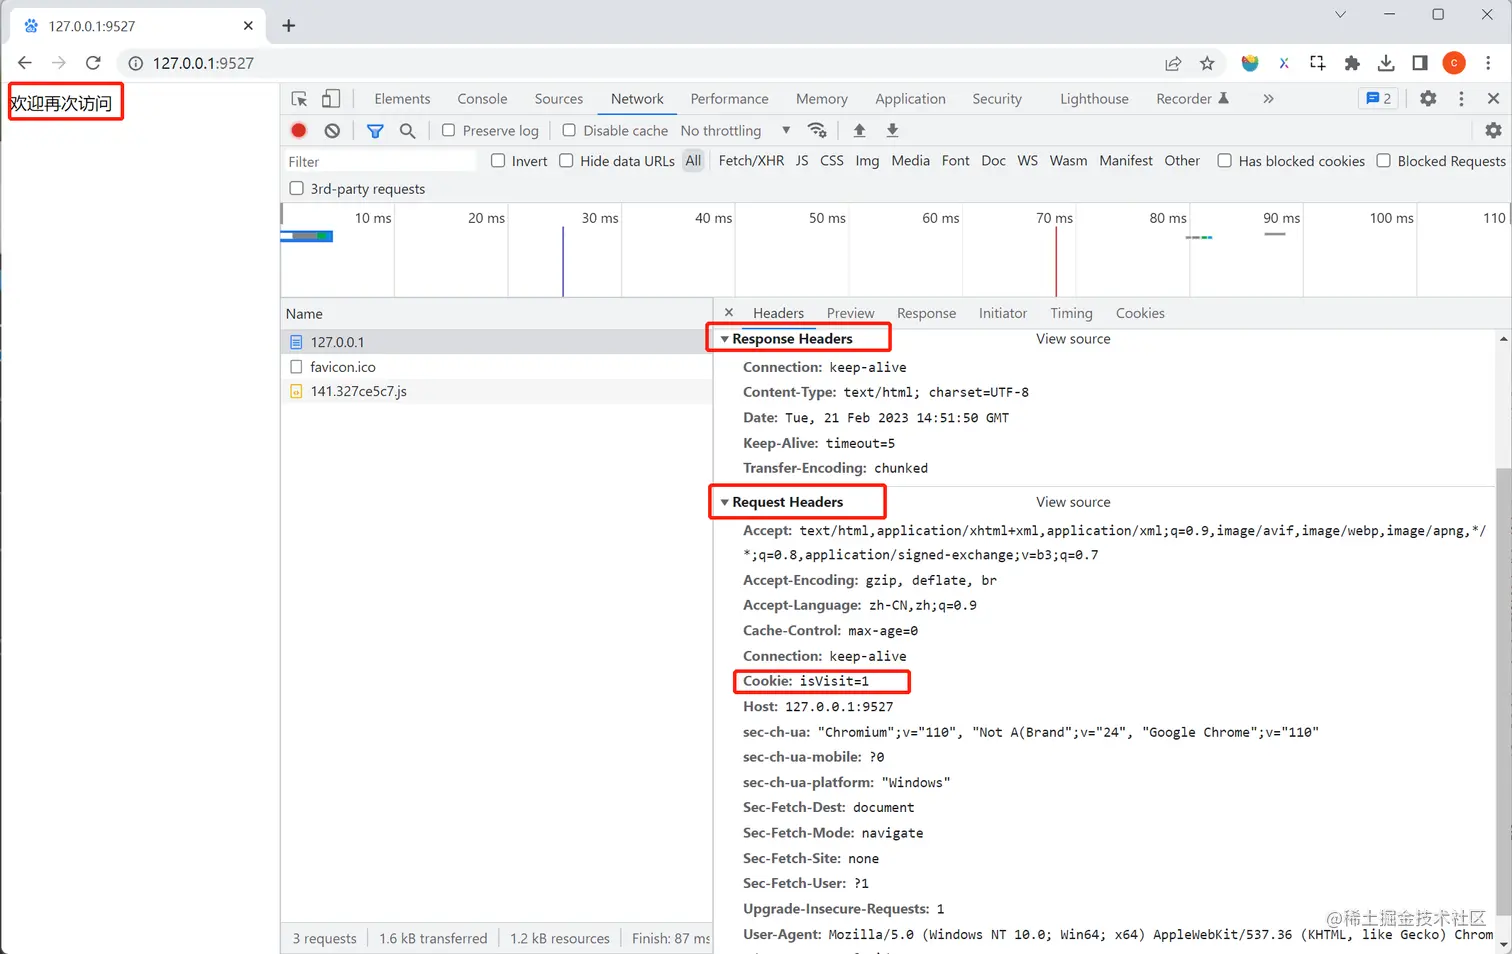
Task: Enable Disable cache checkbox
Action: pos(569,131)
